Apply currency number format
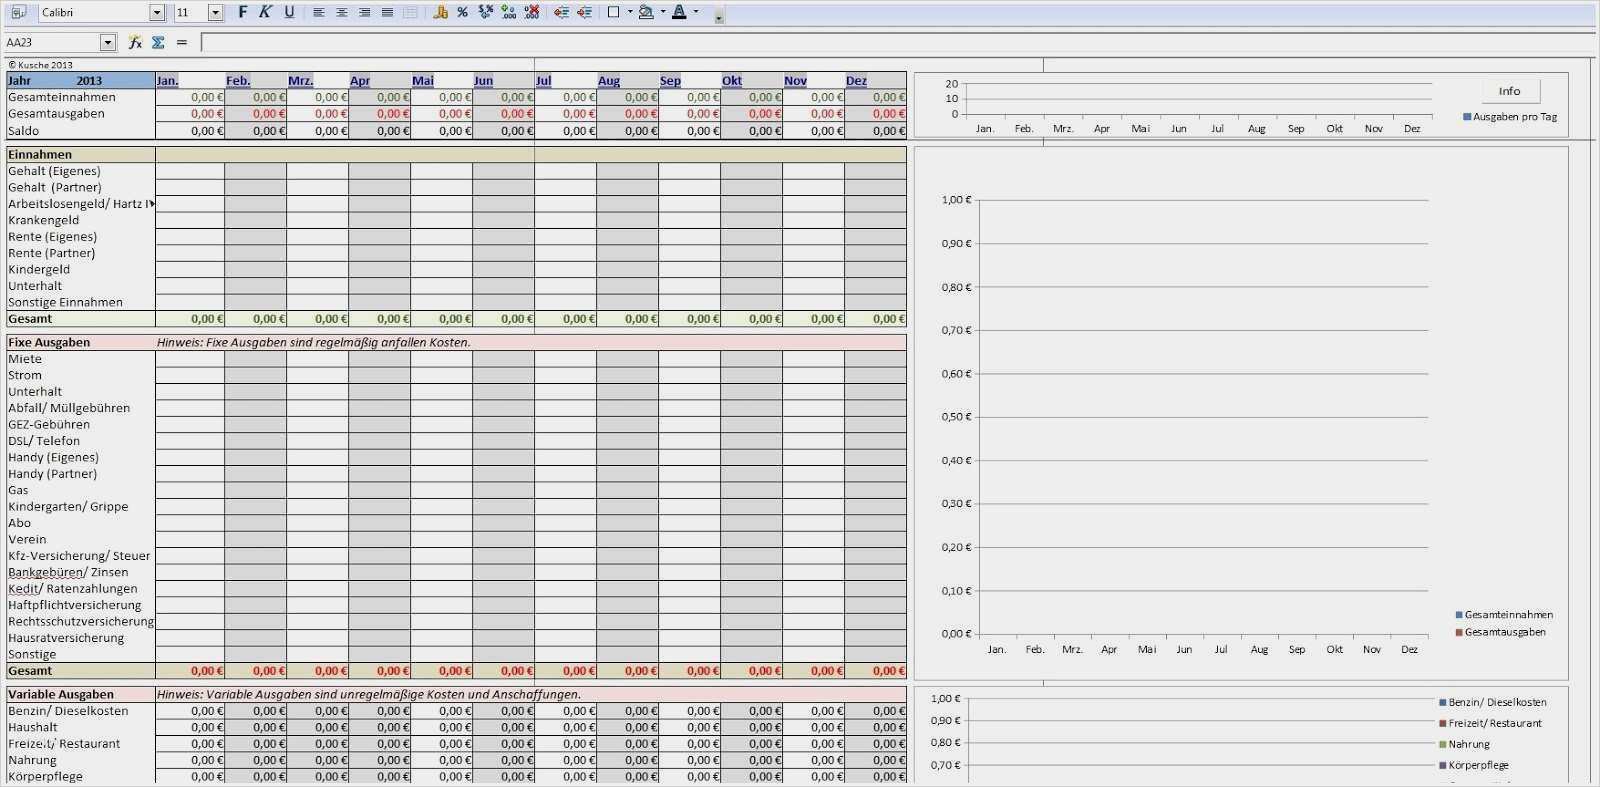The width and height of the screenshot is (1600, 787). tap(440, 12)
